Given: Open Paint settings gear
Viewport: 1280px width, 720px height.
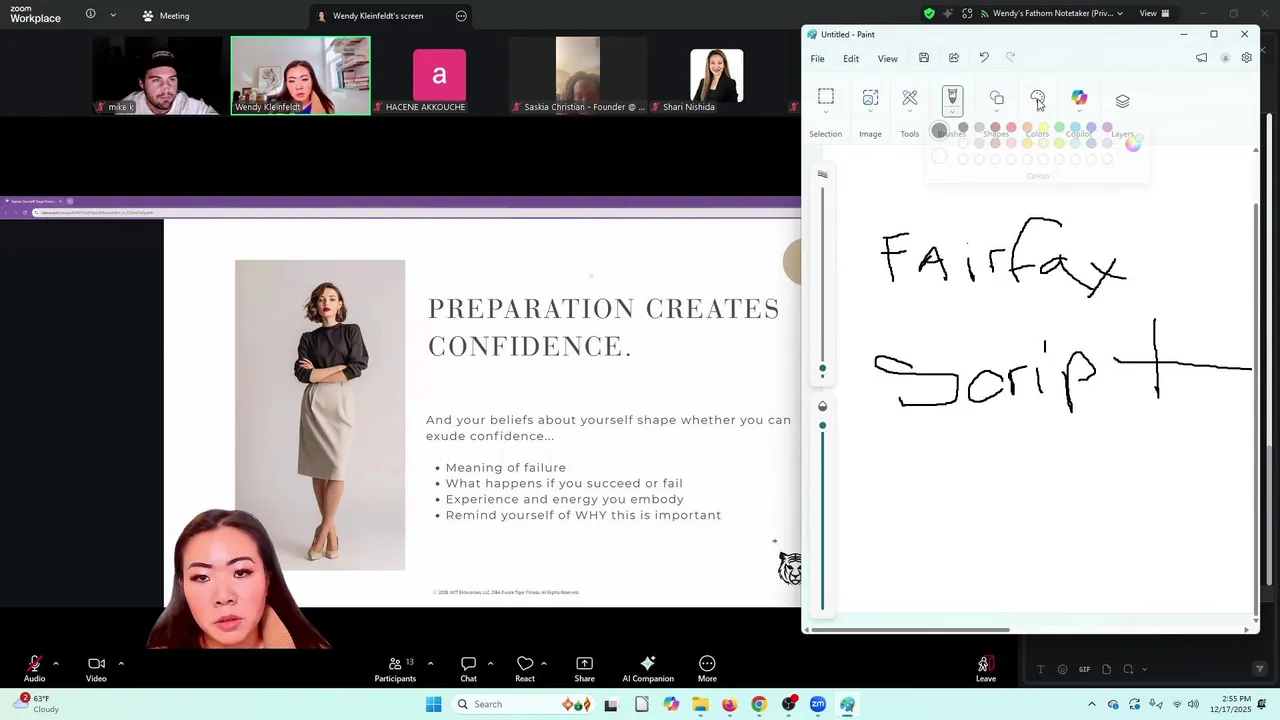Looking at the screenshot, I should 1246,58.
